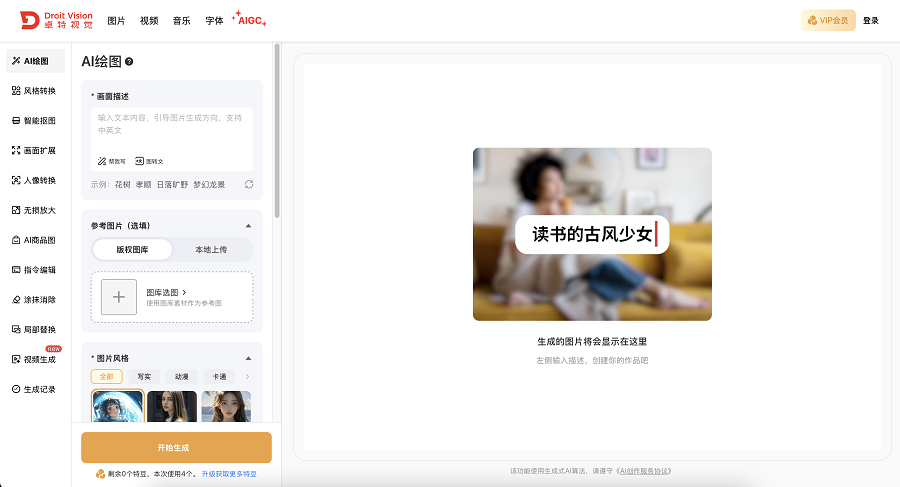Collapse the 图片风格 section
This screenshot has width=900, height=487.
coord(248,358)
